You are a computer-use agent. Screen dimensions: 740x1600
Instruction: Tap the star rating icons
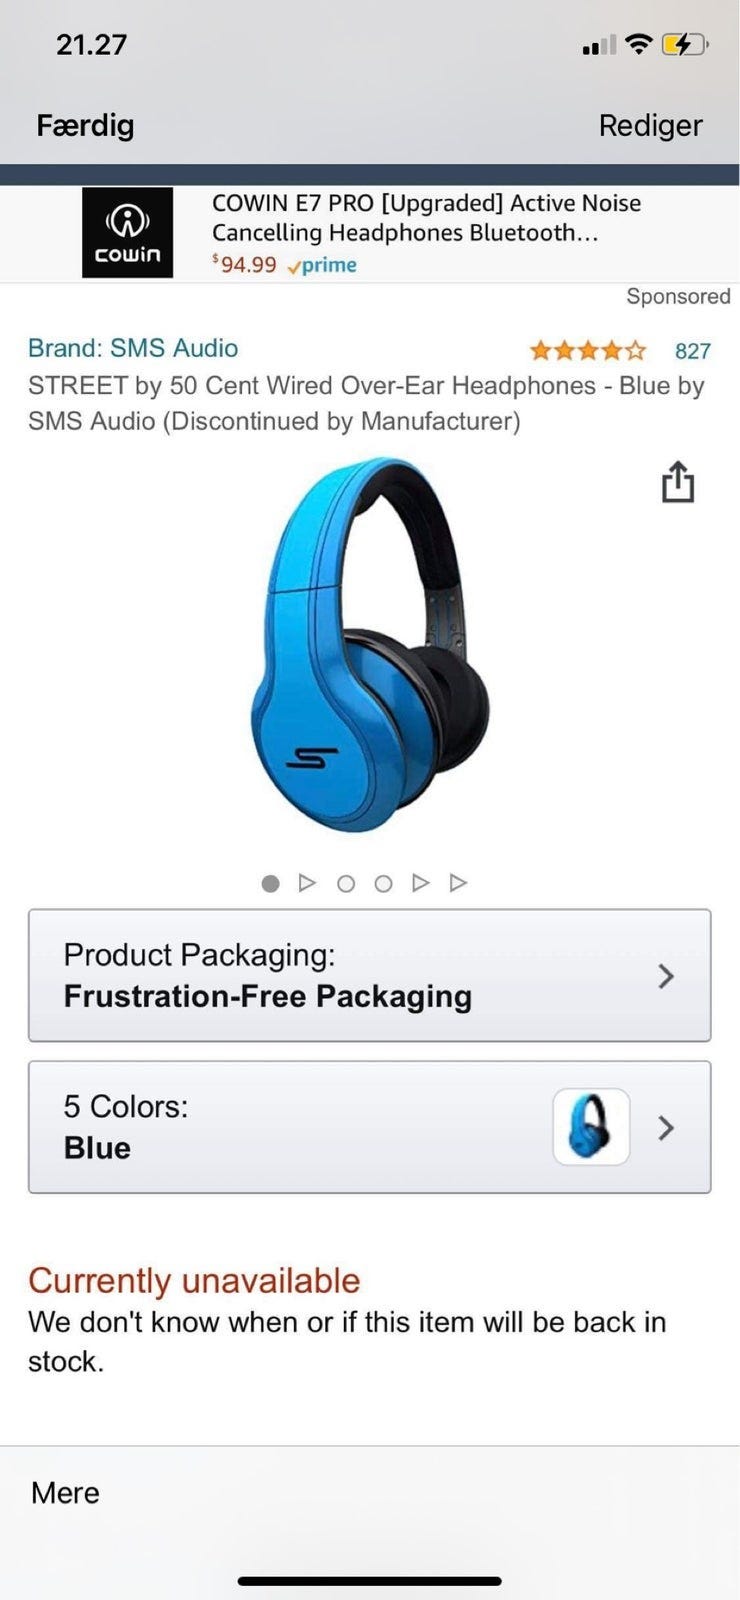[x=588, y=350]
